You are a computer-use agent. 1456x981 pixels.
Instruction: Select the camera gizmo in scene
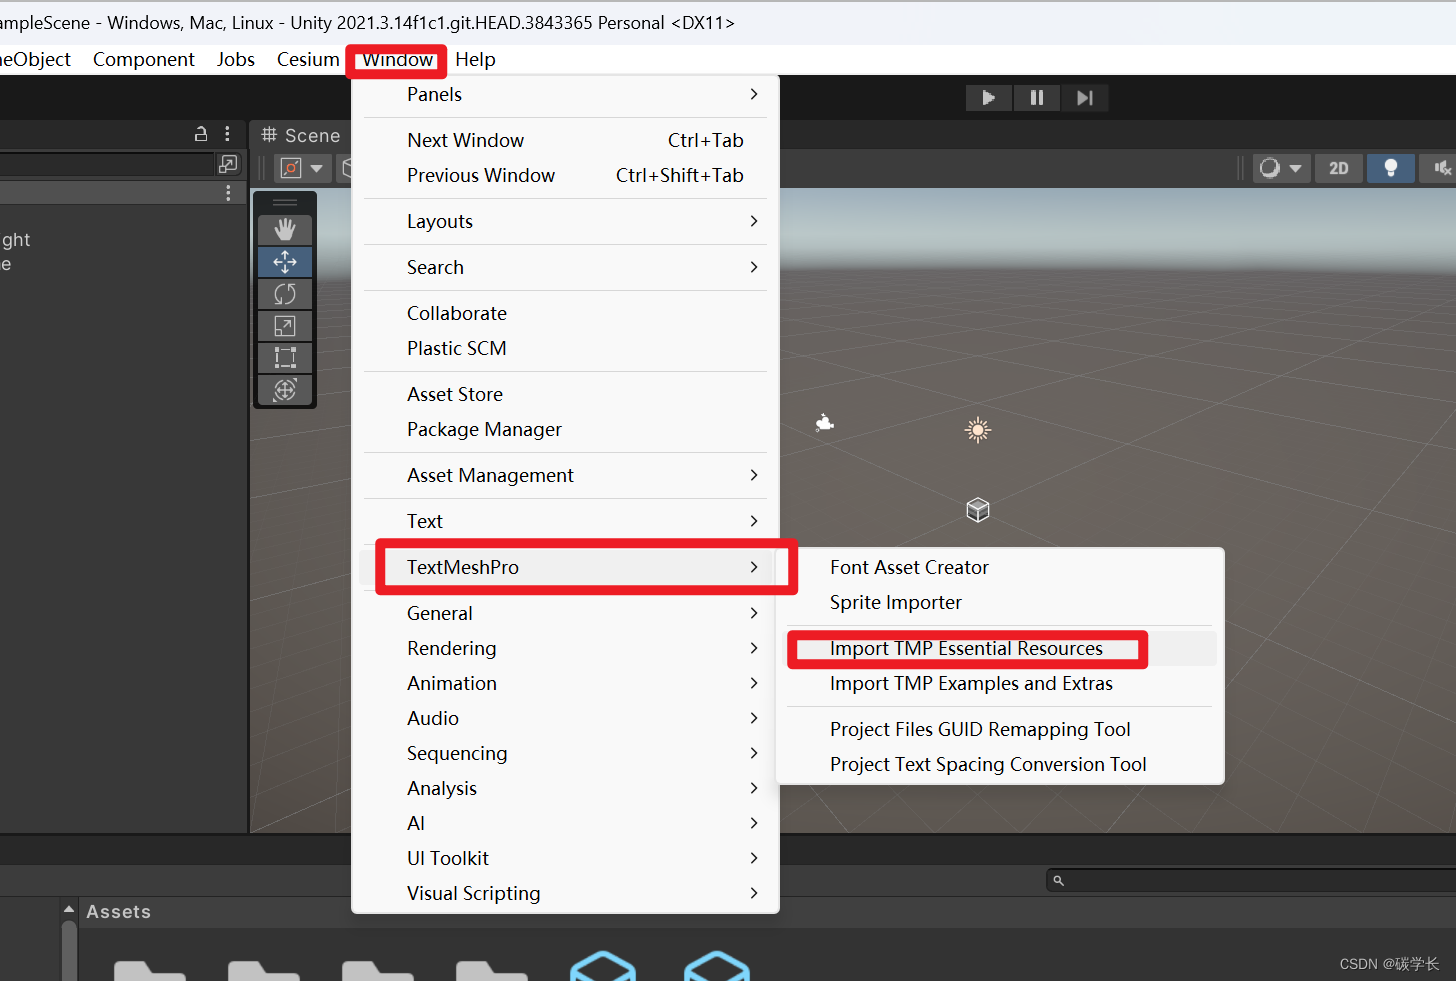[x=824, y=423]
